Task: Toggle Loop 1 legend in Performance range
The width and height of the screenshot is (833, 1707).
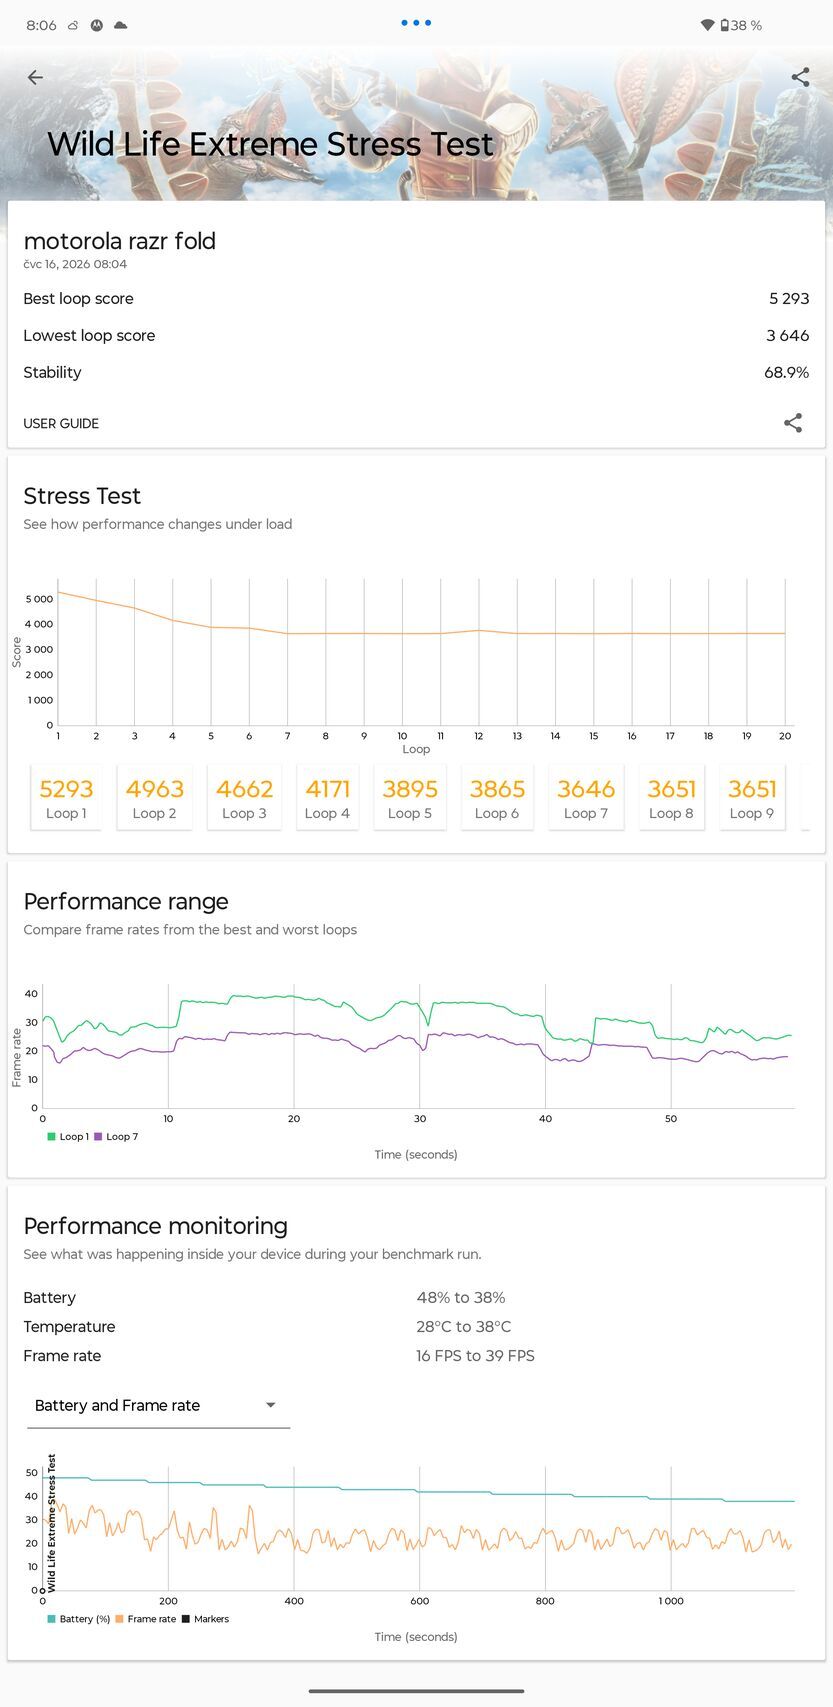Action: (x=67, y=1136)
